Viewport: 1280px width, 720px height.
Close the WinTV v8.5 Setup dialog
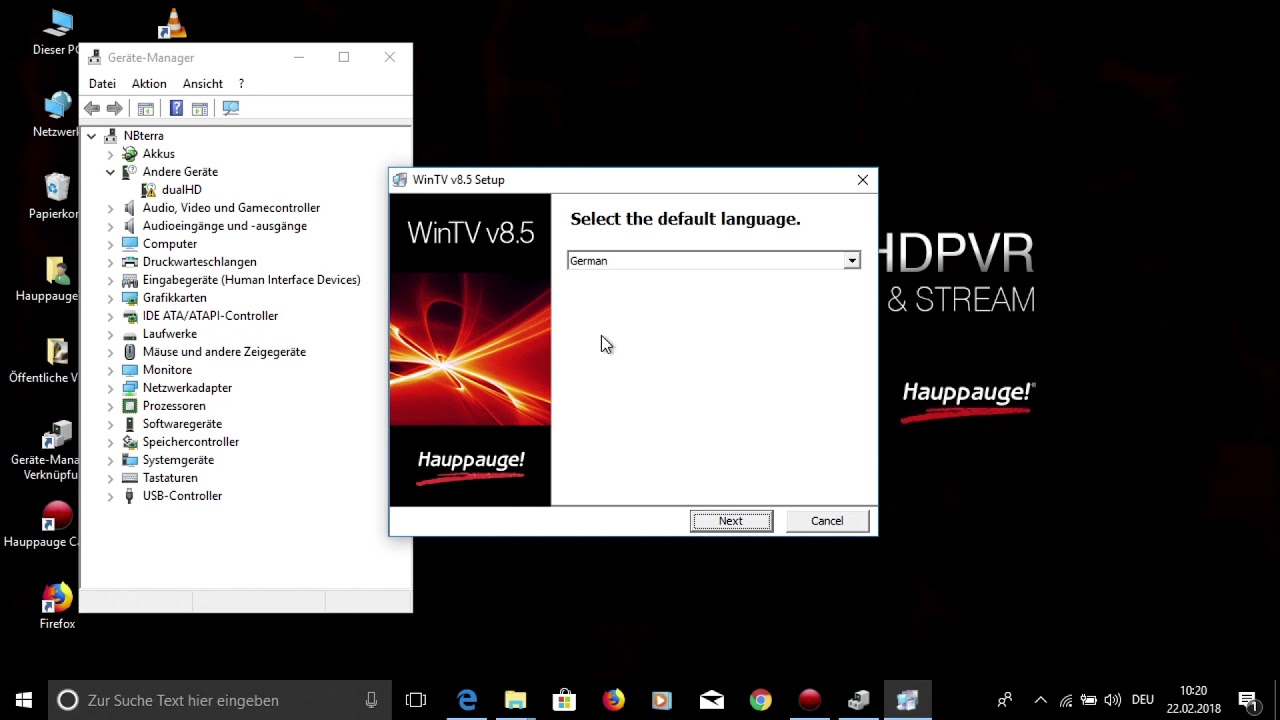pos(862,180)
